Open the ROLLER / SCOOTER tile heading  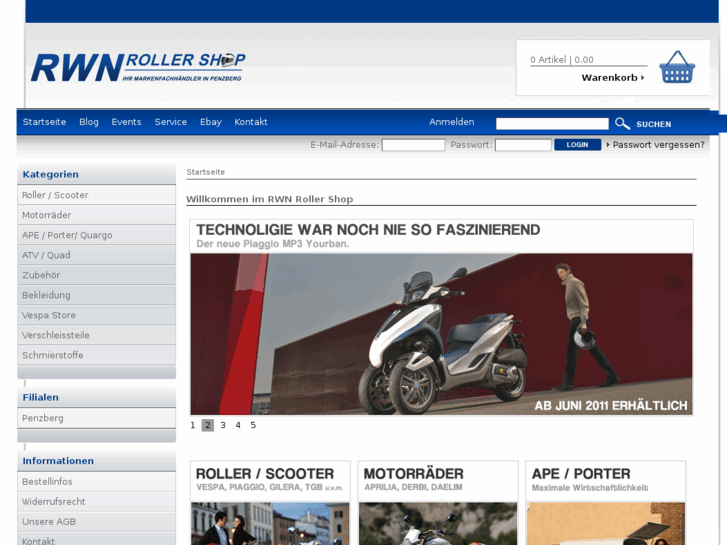[x=265, y=474]
